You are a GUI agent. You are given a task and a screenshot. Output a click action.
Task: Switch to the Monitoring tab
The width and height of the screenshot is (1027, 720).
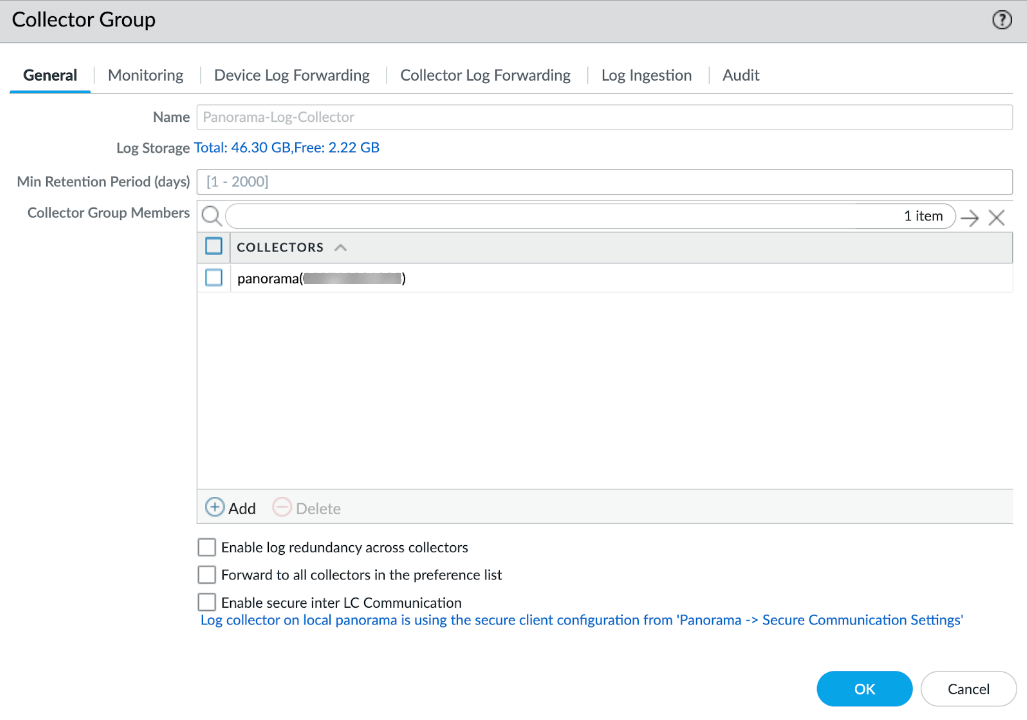pos(145,75)
